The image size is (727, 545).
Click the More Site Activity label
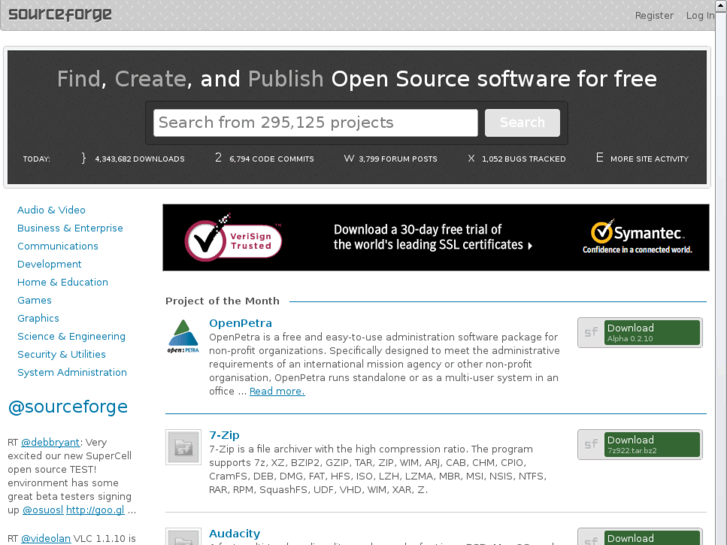649,159
